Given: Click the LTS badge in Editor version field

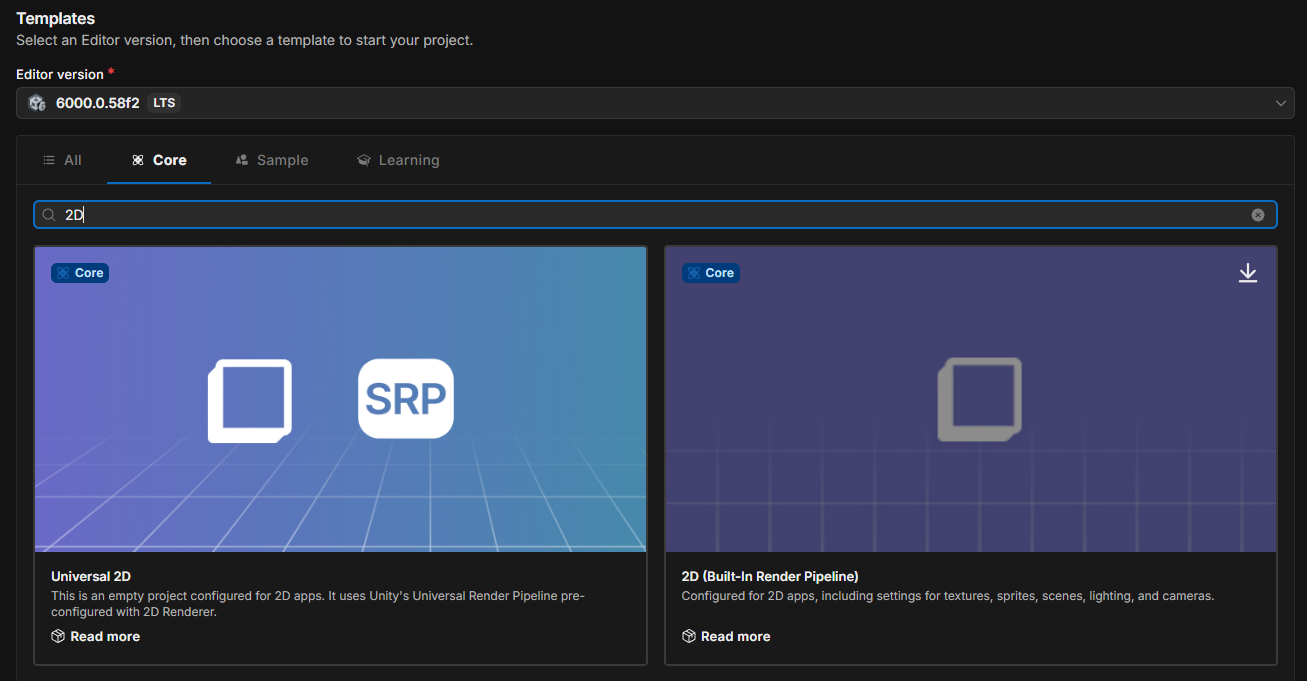Looking at the screenshot, I should (x=163, y=103).
